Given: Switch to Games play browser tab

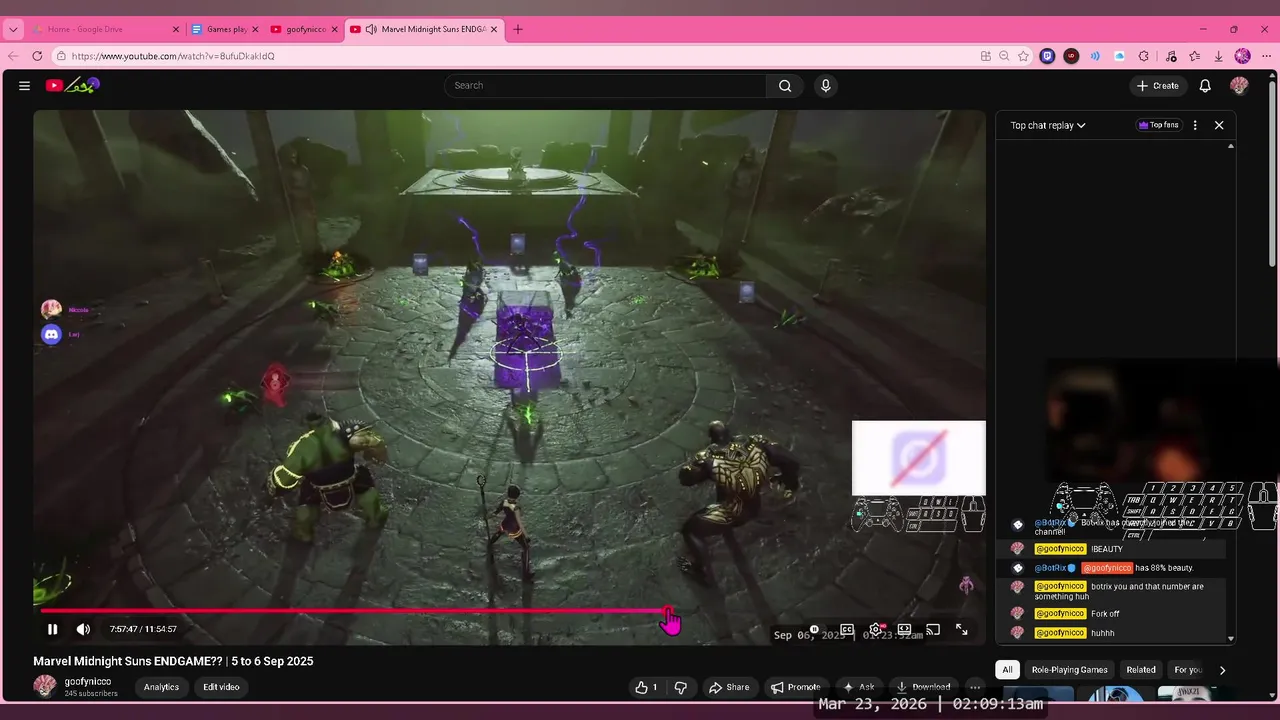Looking at the screenshot, I should tap(224, 29).
